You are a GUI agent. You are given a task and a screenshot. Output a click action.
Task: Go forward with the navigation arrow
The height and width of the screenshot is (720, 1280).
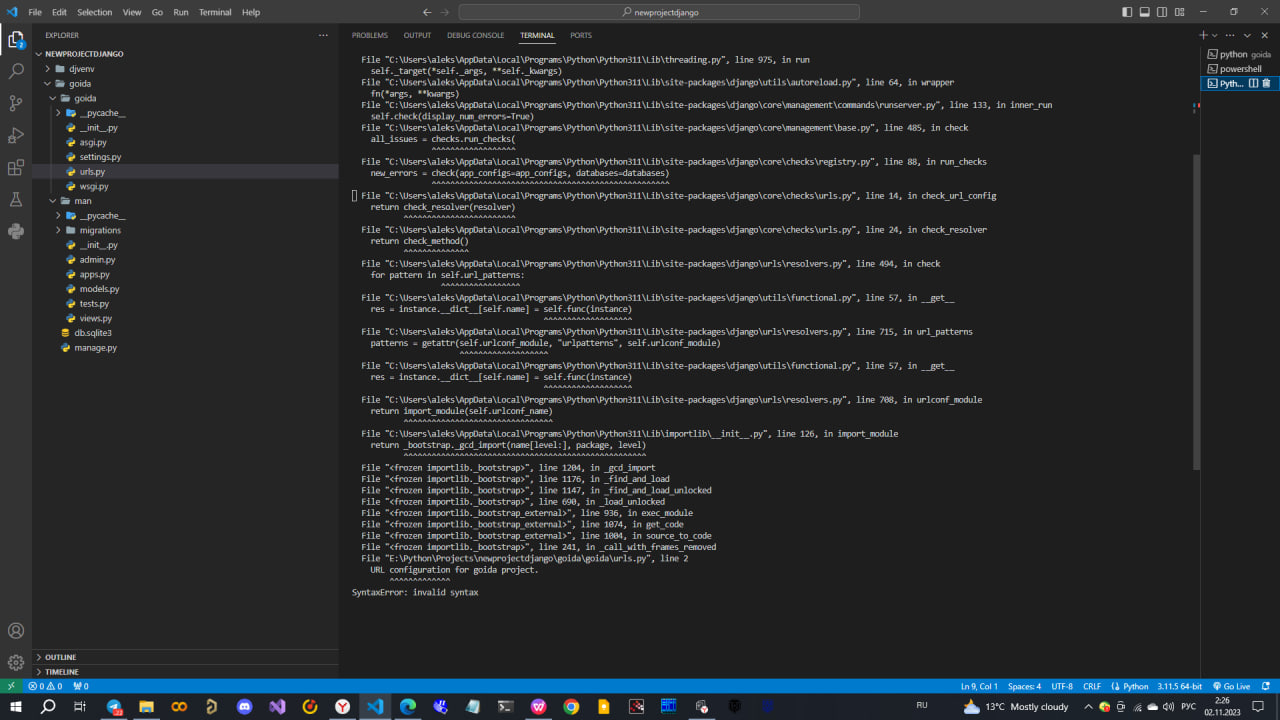(x=447, y=12)
